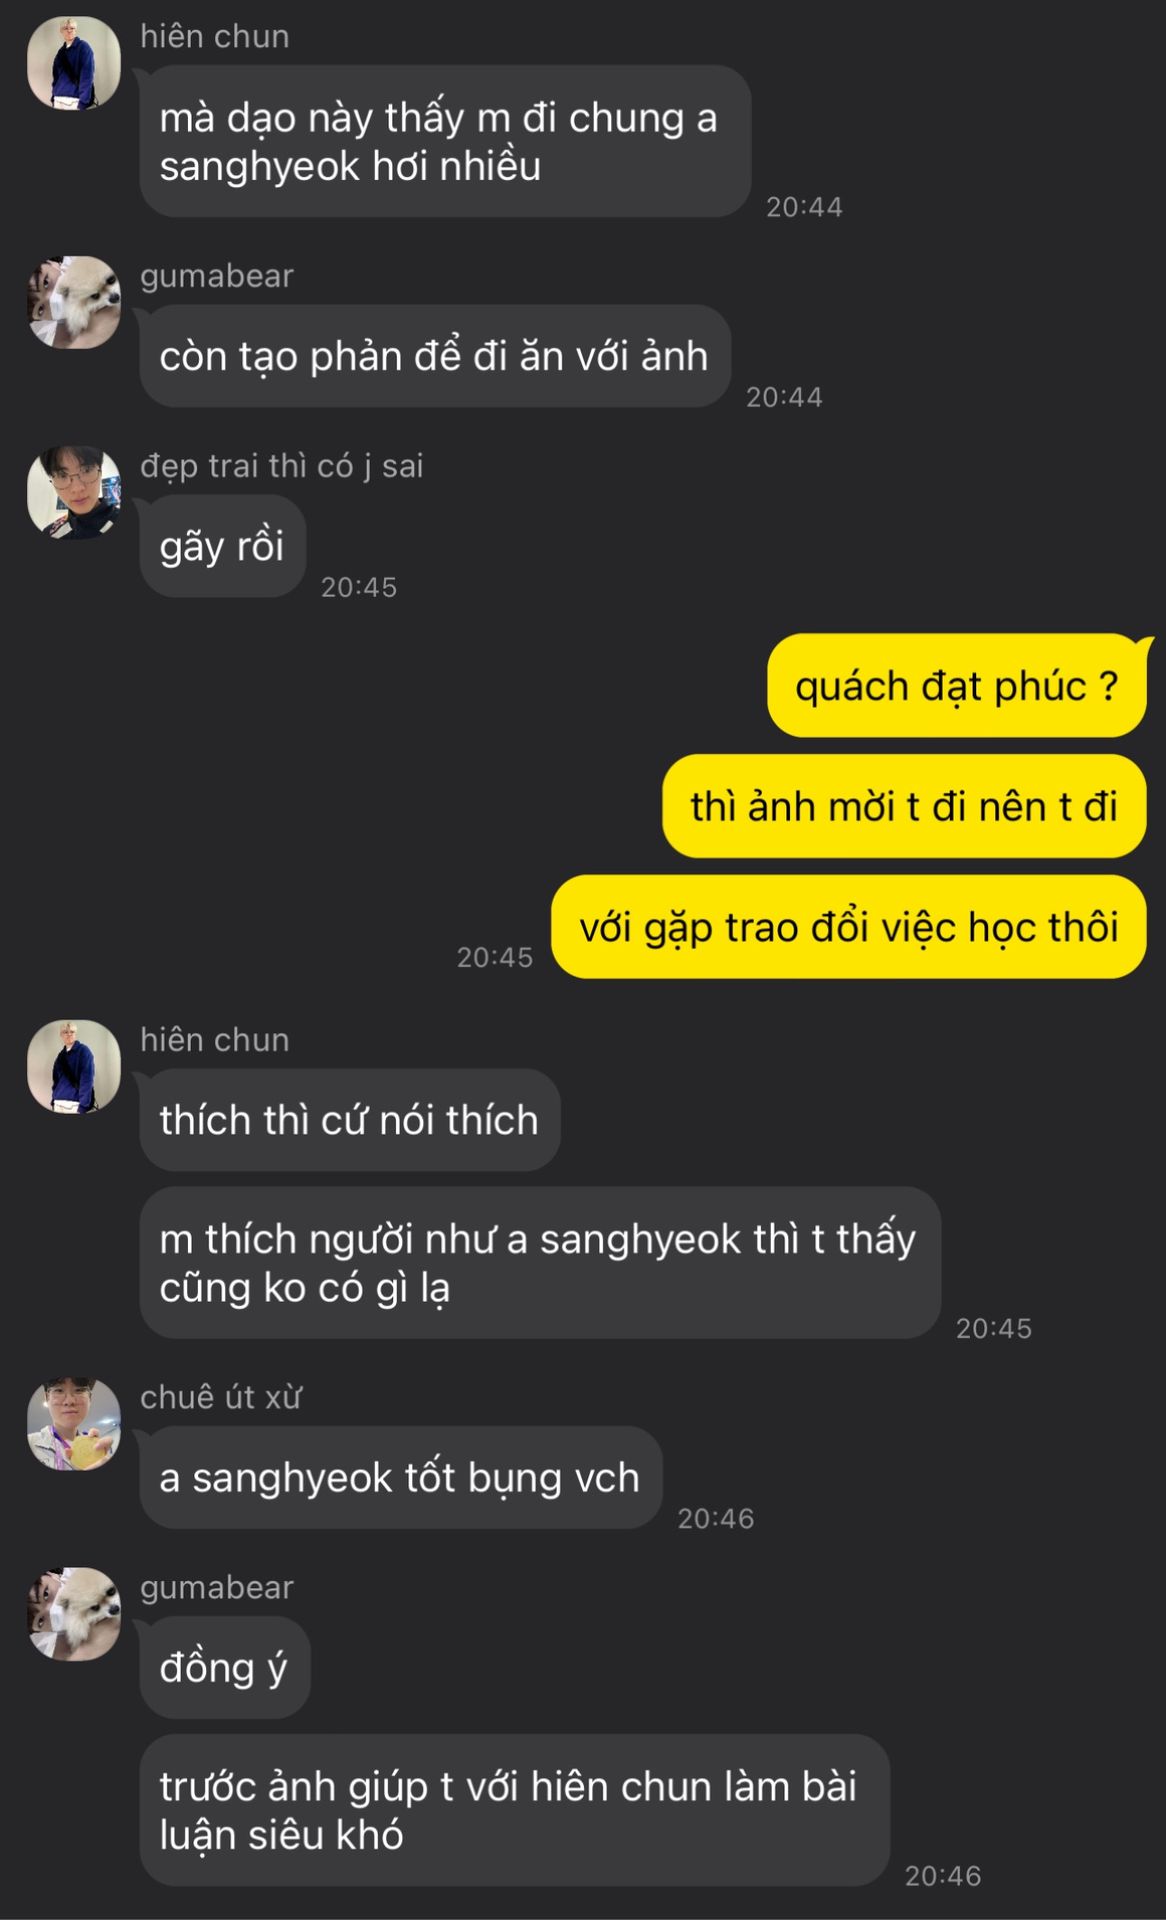Image resolution: width=1166 pixels, height=1920 pixels.
Task: Select bubble starting 'mà dạo này thấy m'
Action: (x=445, y=141)
